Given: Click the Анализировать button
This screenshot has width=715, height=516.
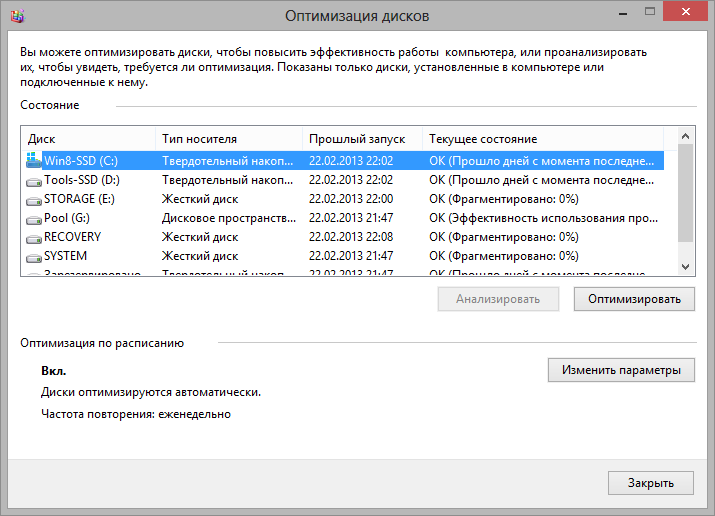Looking at the screenshot, I should (x=498, y=299).
